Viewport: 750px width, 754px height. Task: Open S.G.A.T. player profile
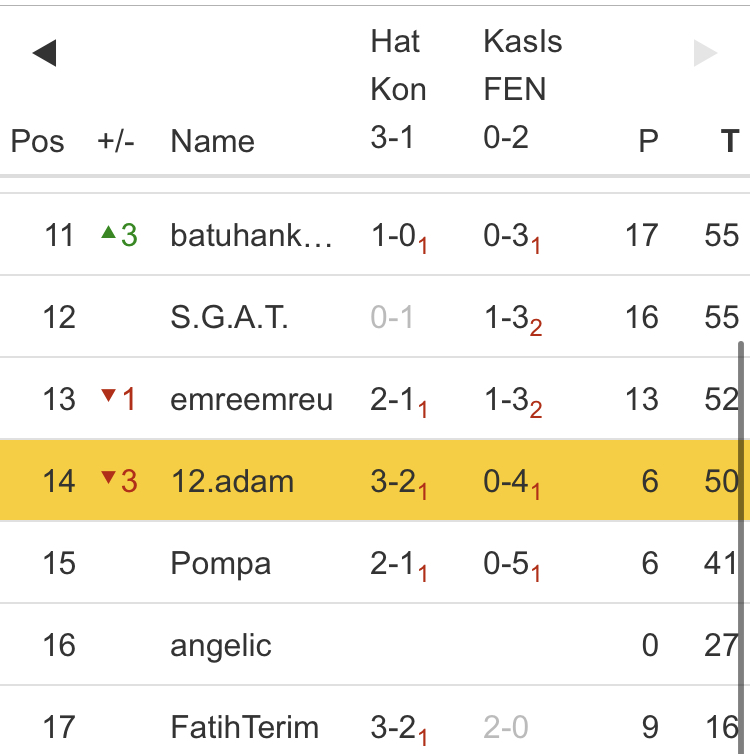point(229,317)
